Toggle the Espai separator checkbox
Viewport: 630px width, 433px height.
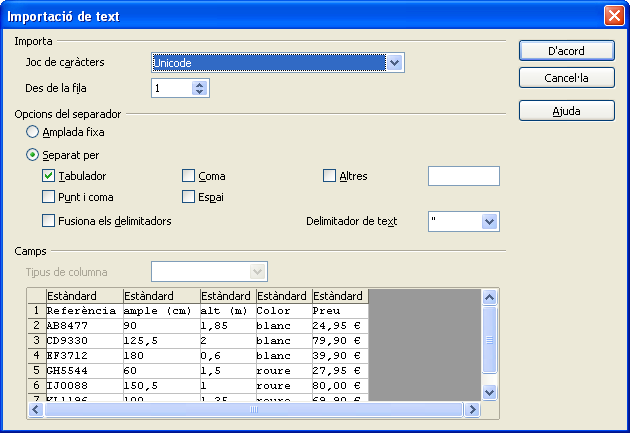[x=189, y=197]
